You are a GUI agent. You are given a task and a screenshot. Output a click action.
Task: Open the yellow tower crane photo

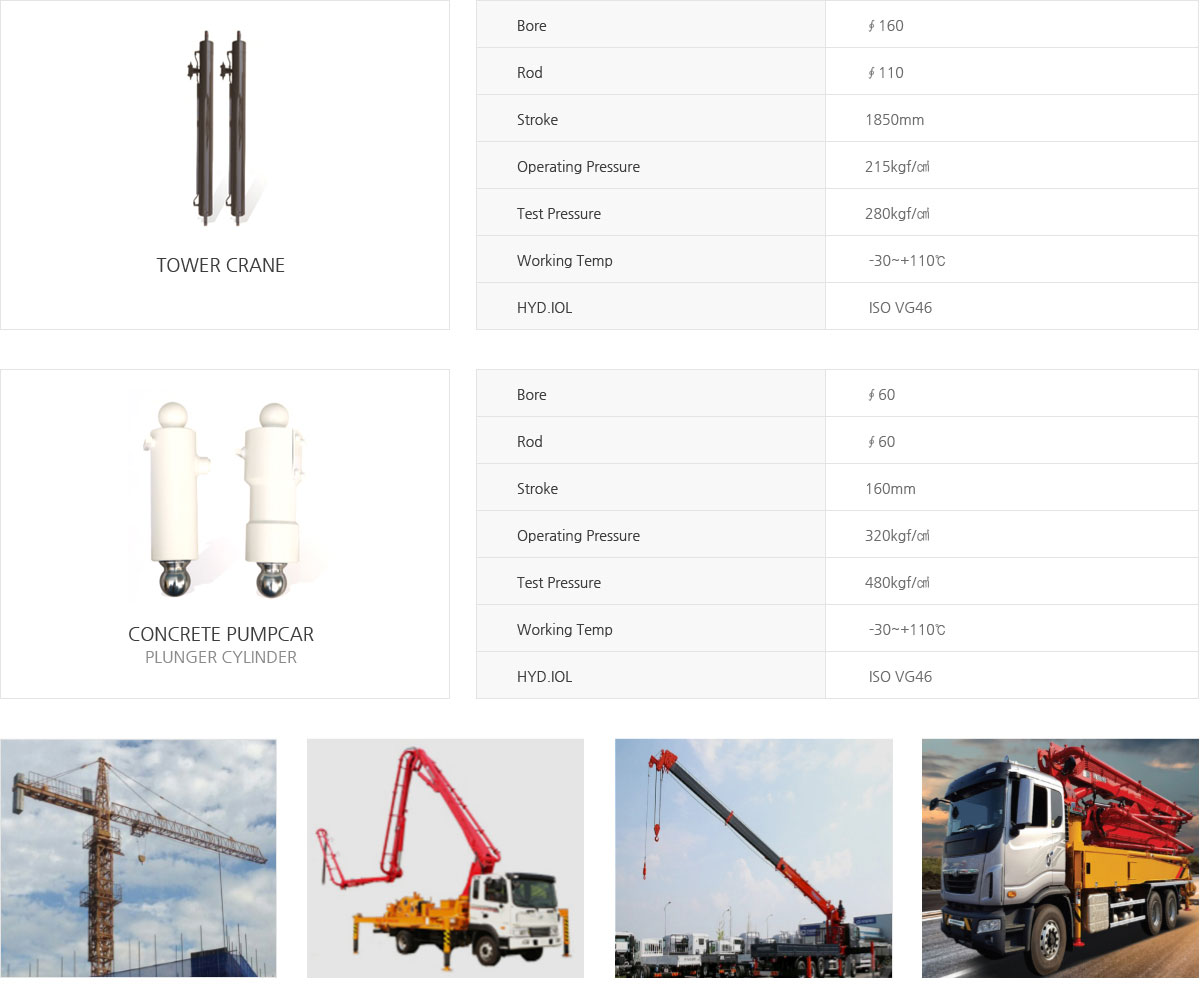[x=138, y=858]
